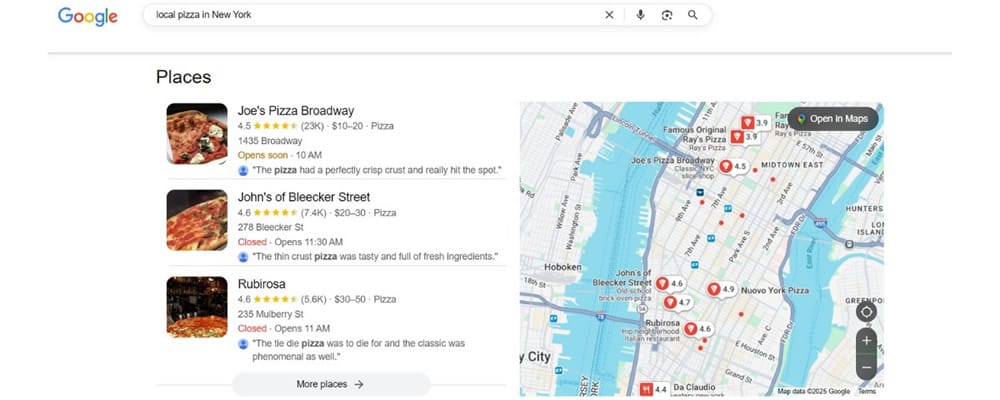Click the Google logo
This screenshot has height=400, width=1000.
tap(87, 17)
